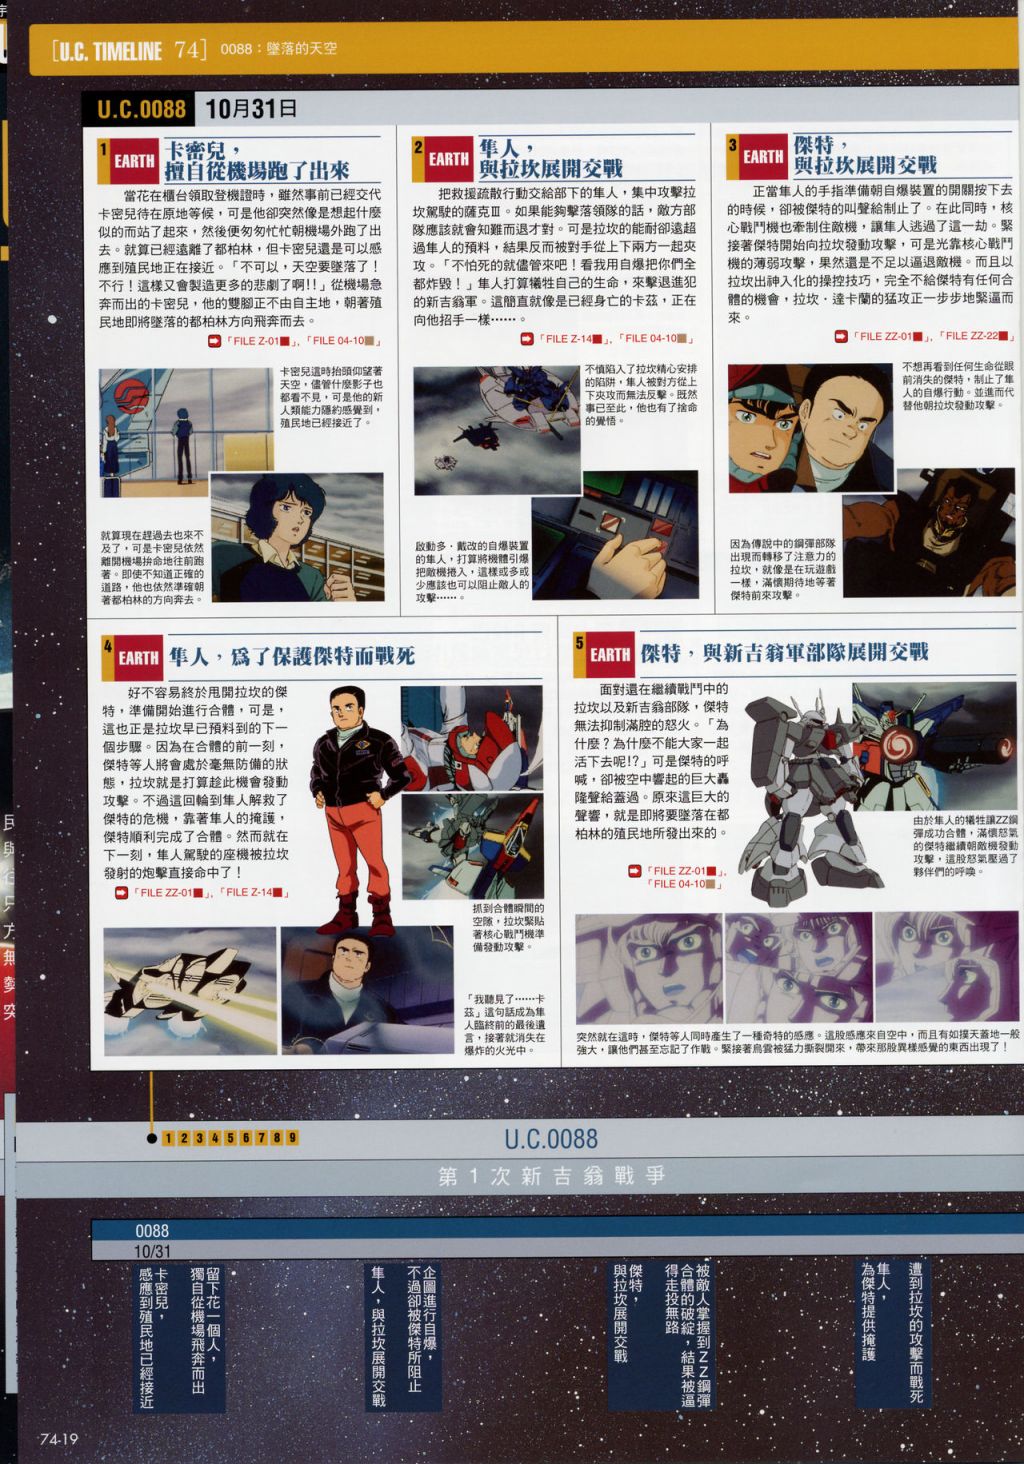Viewport: 1024px width, 1464px height.
Task: Select timeline number 3
Action: point(200,1138)
